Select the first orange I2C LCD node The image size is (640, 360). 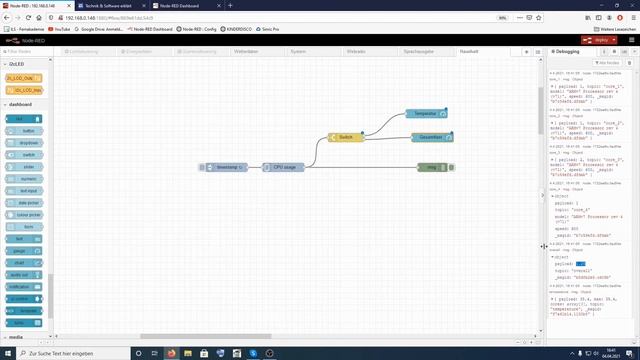pos(24,78)
